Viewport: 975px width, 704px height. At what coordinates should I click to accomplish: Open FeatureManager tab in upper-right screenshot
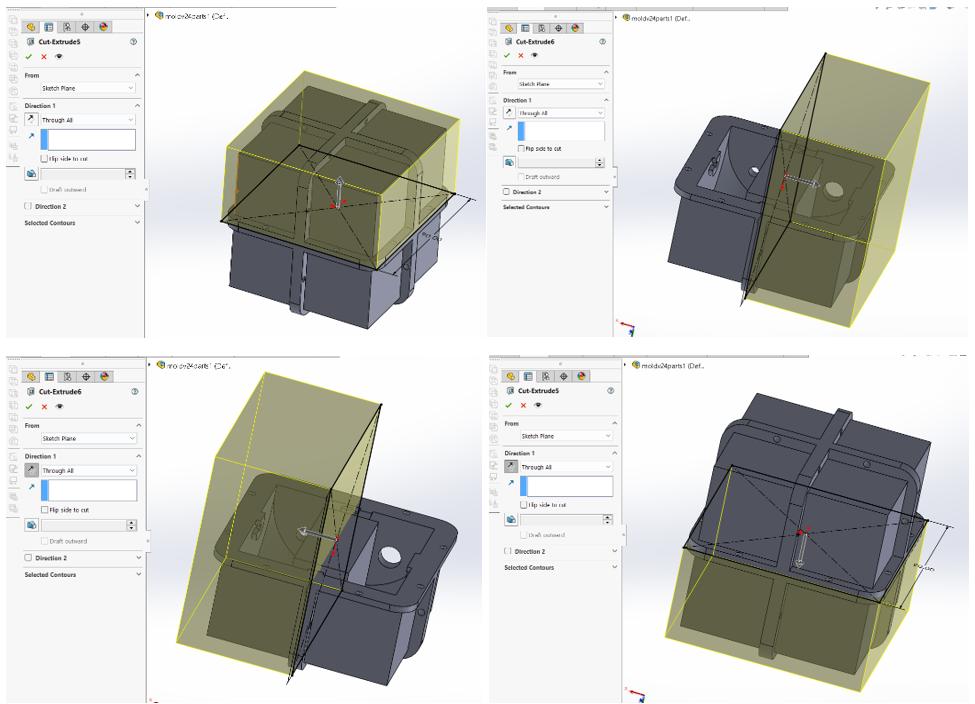pyautogui.click(x=509, y=28)
